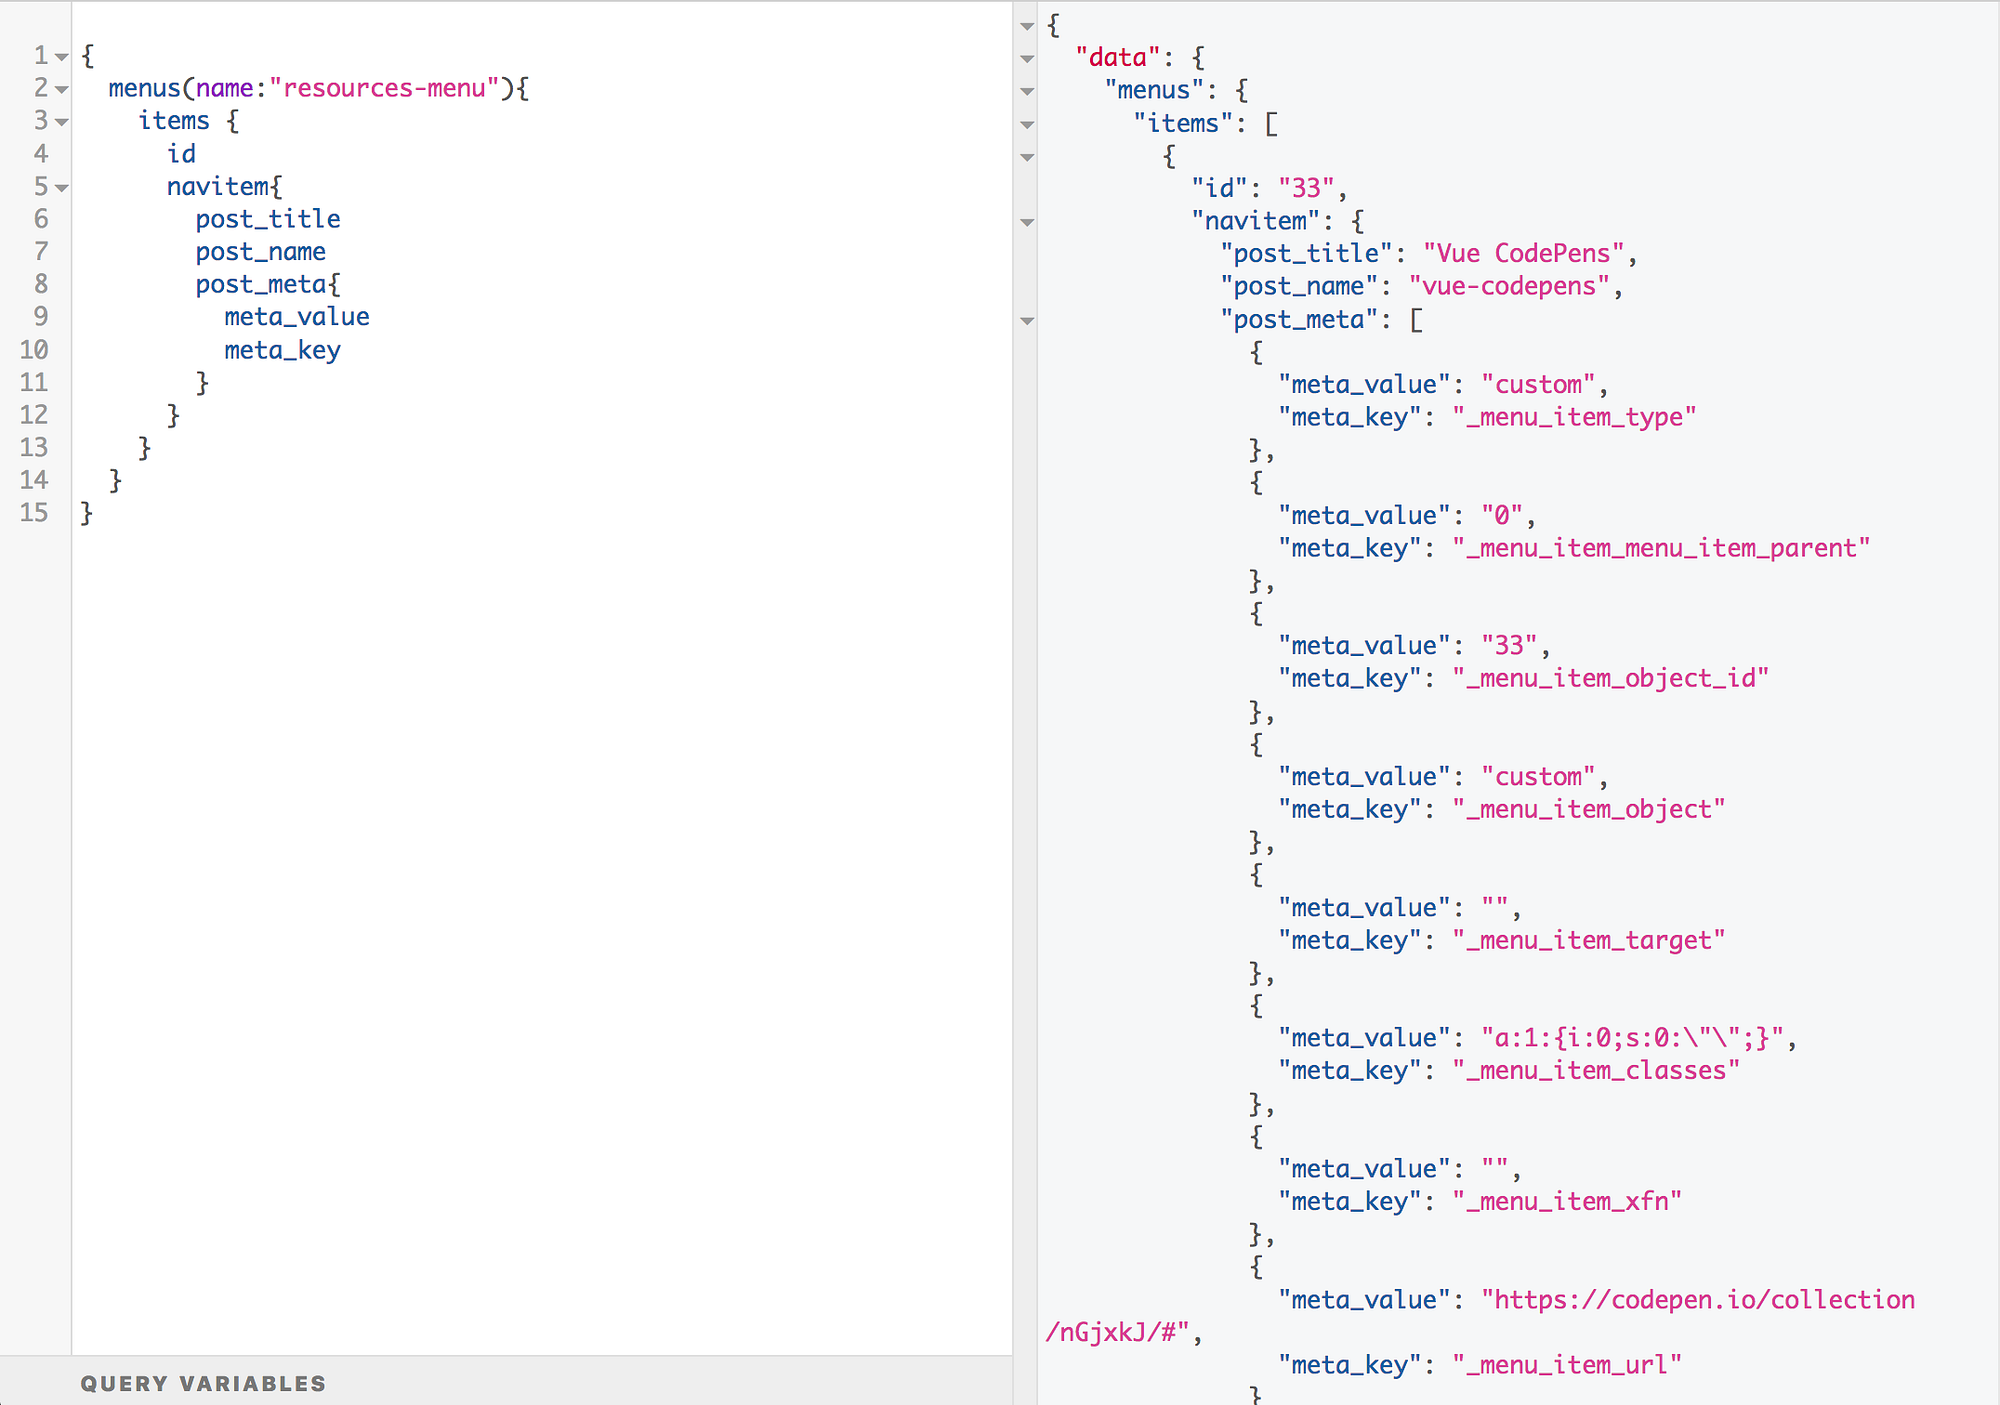The image size is (2000, 1405).
Task: Click line number 10 in the gutter
Action: click(x=34, y=350)
